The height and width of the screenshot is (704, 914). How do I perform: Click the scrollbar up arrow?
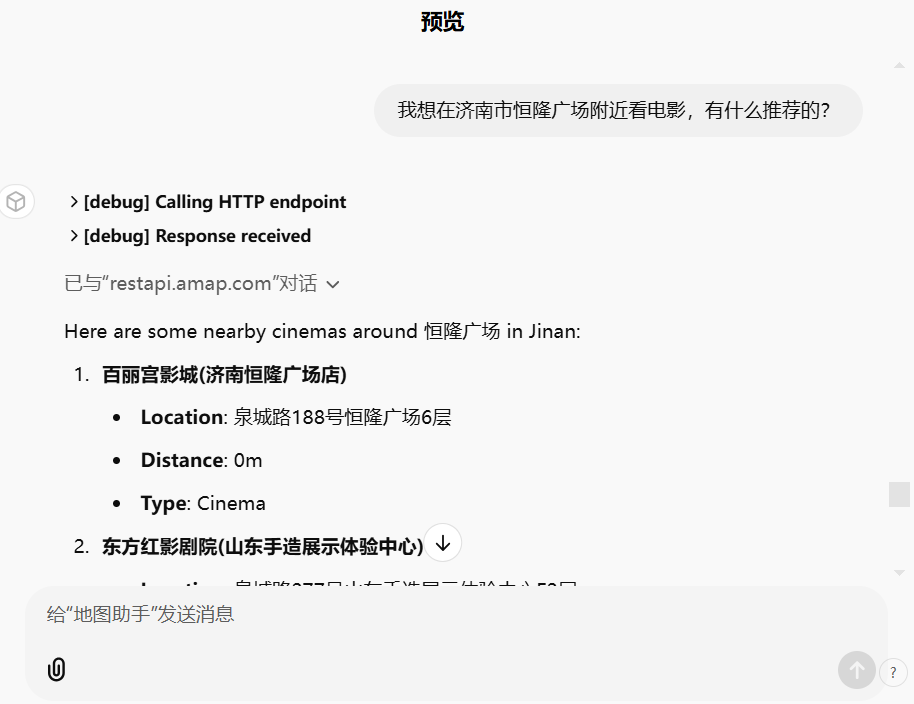(x=899, y=66)
